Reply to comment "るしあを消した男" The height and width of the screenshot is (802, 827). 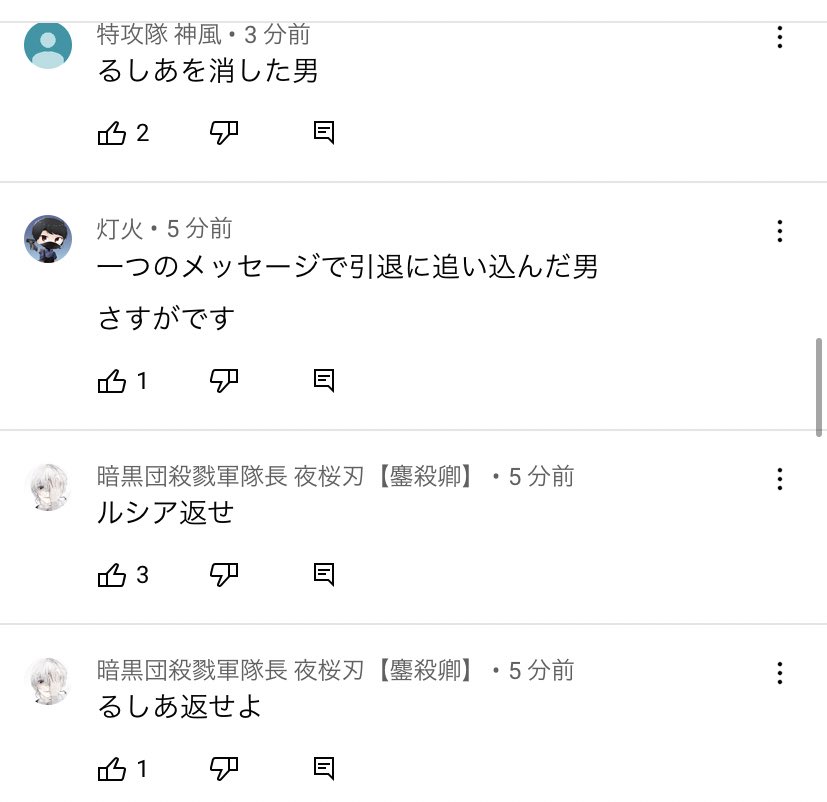coord(323,133)
